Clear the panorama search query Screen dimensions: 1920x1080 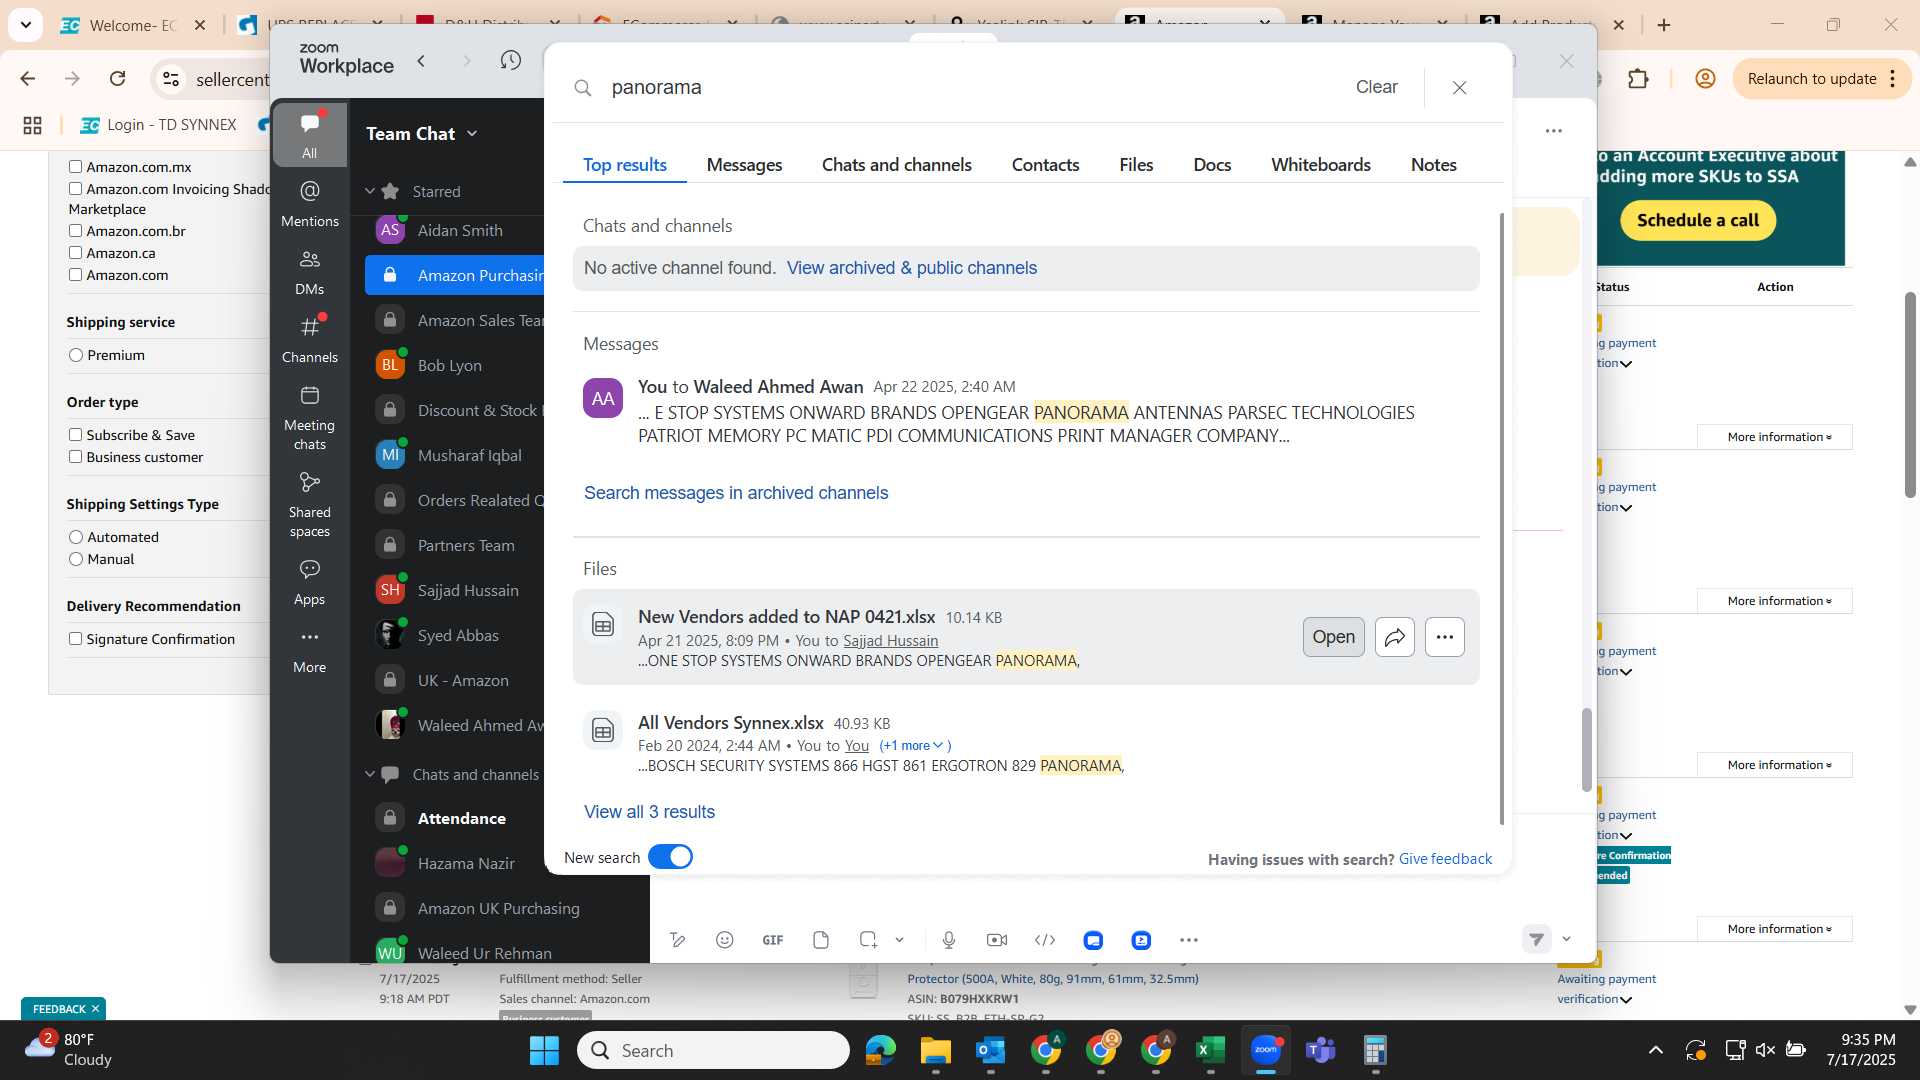[1376, 87]
